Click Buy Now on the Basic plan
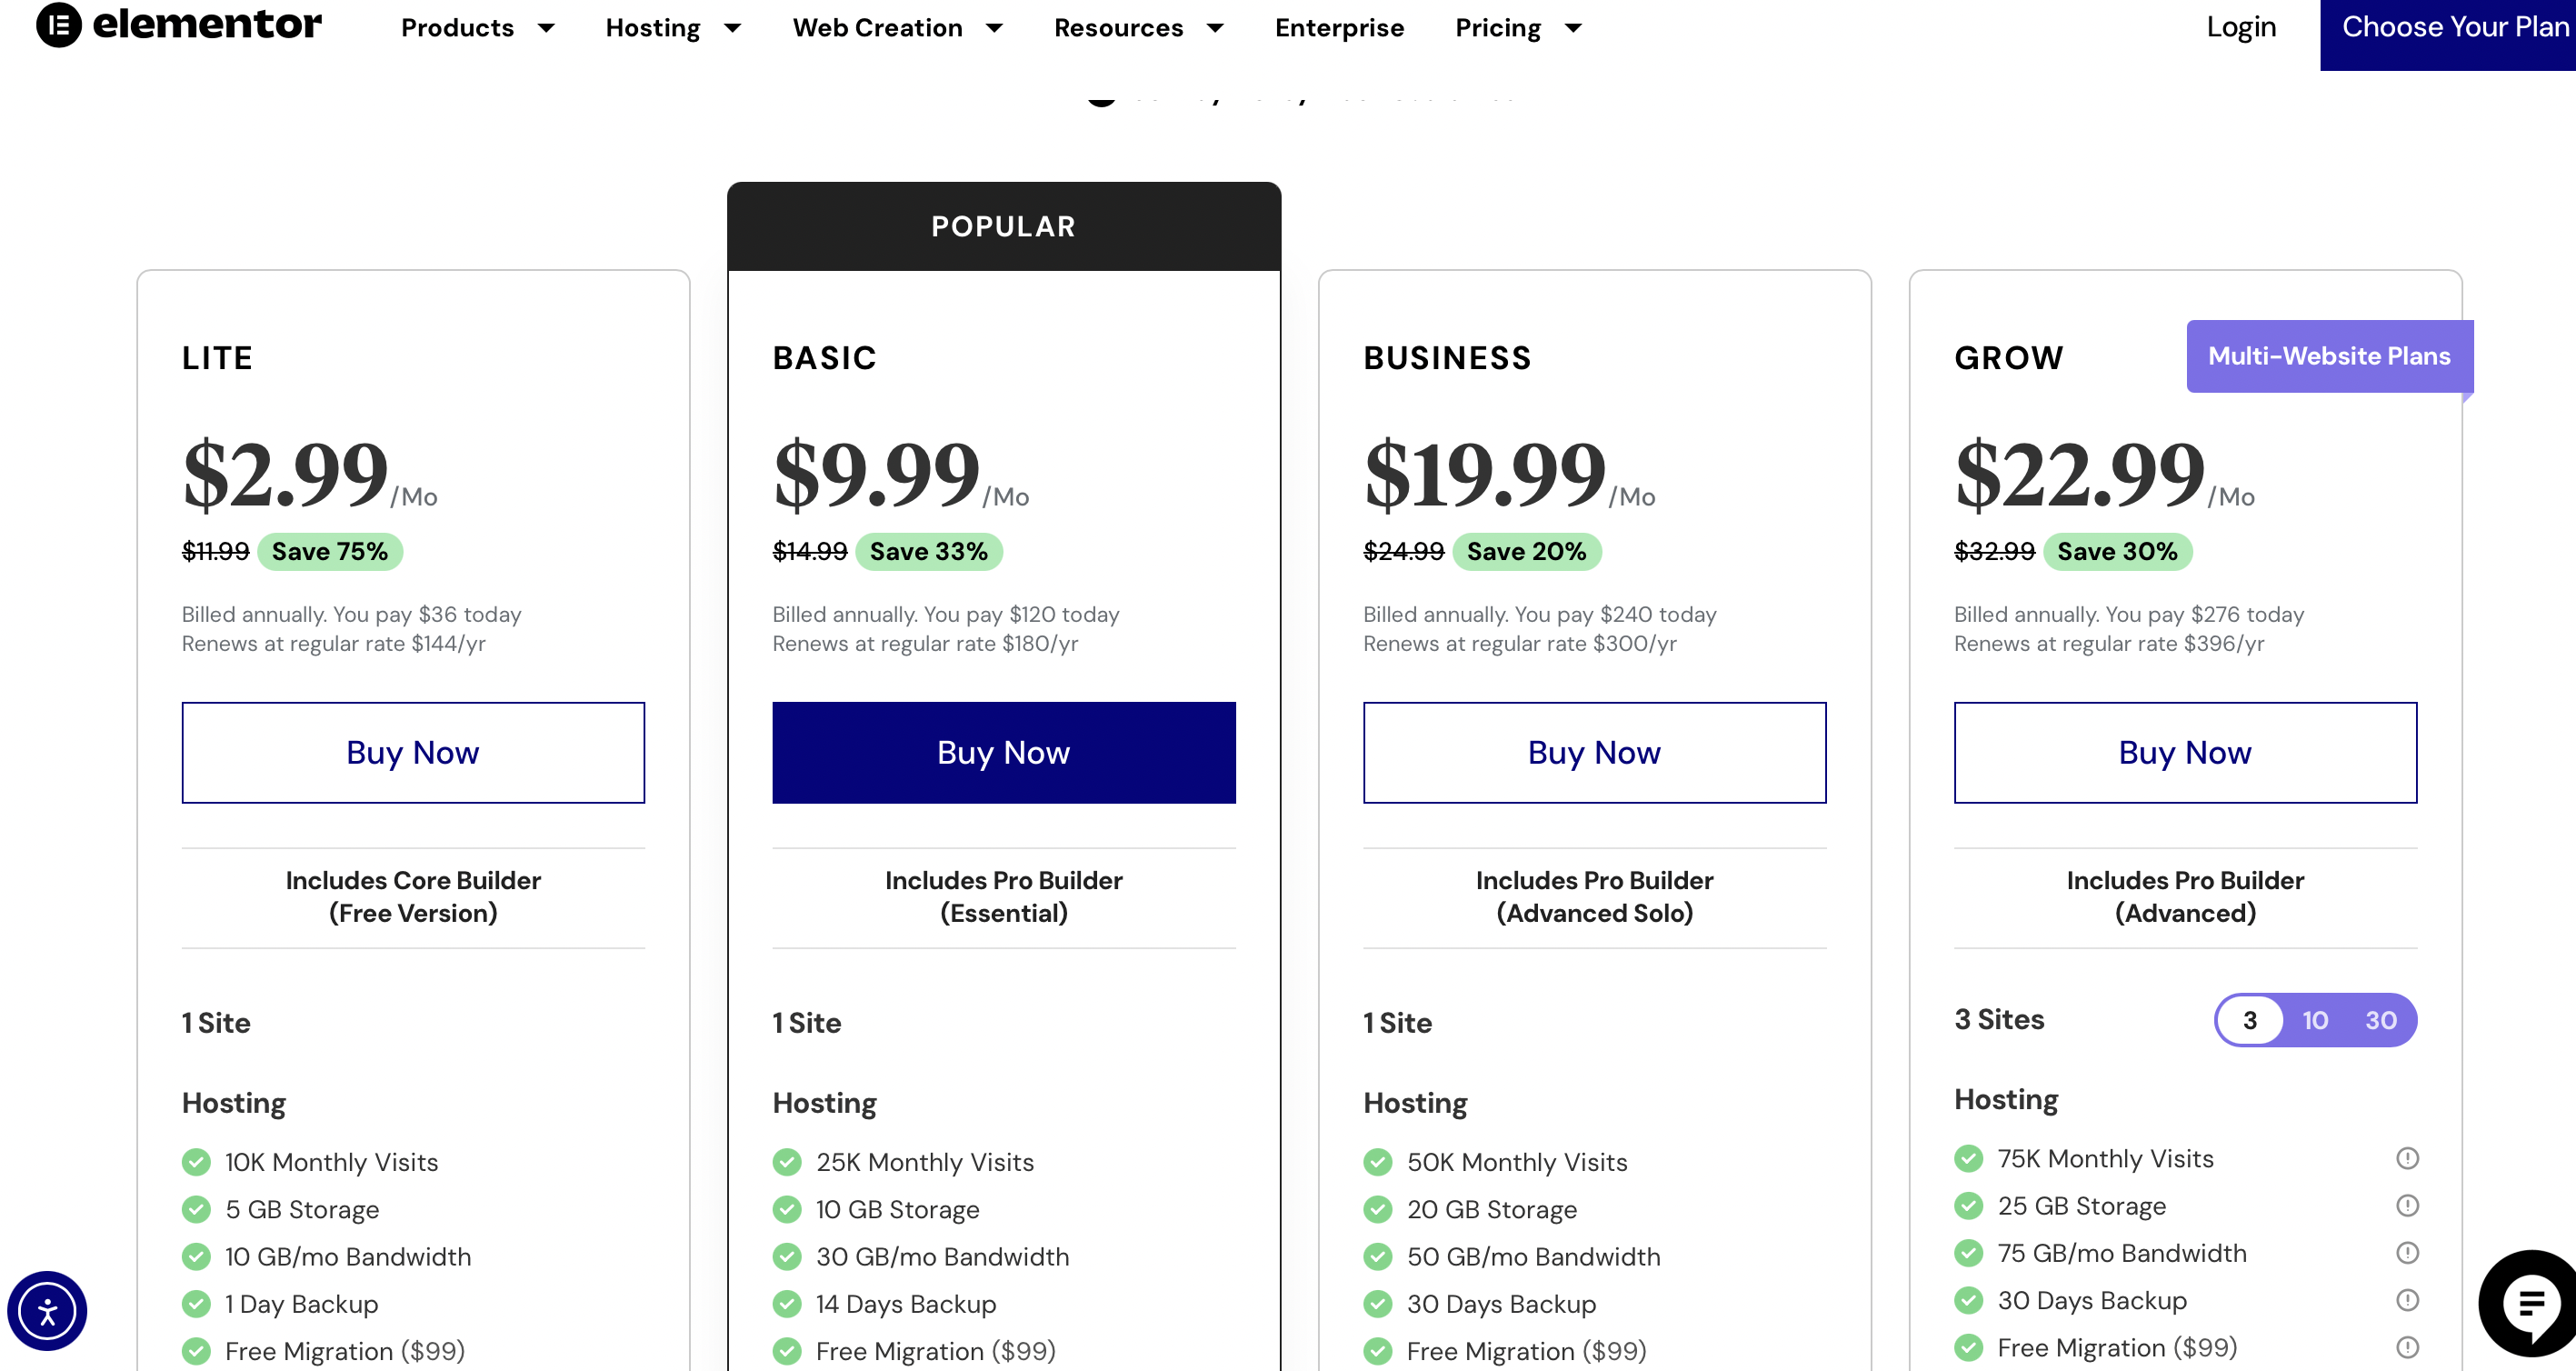This screenshot has width=2576, height=1371. [x=1003, y=752]
